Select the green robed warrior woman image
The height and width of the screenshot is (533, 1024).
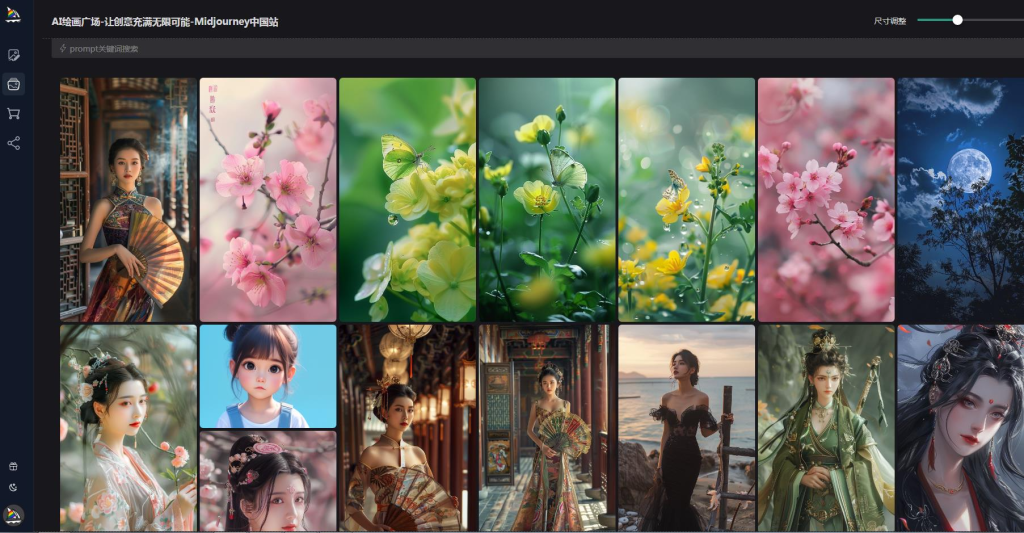point(826,428)
